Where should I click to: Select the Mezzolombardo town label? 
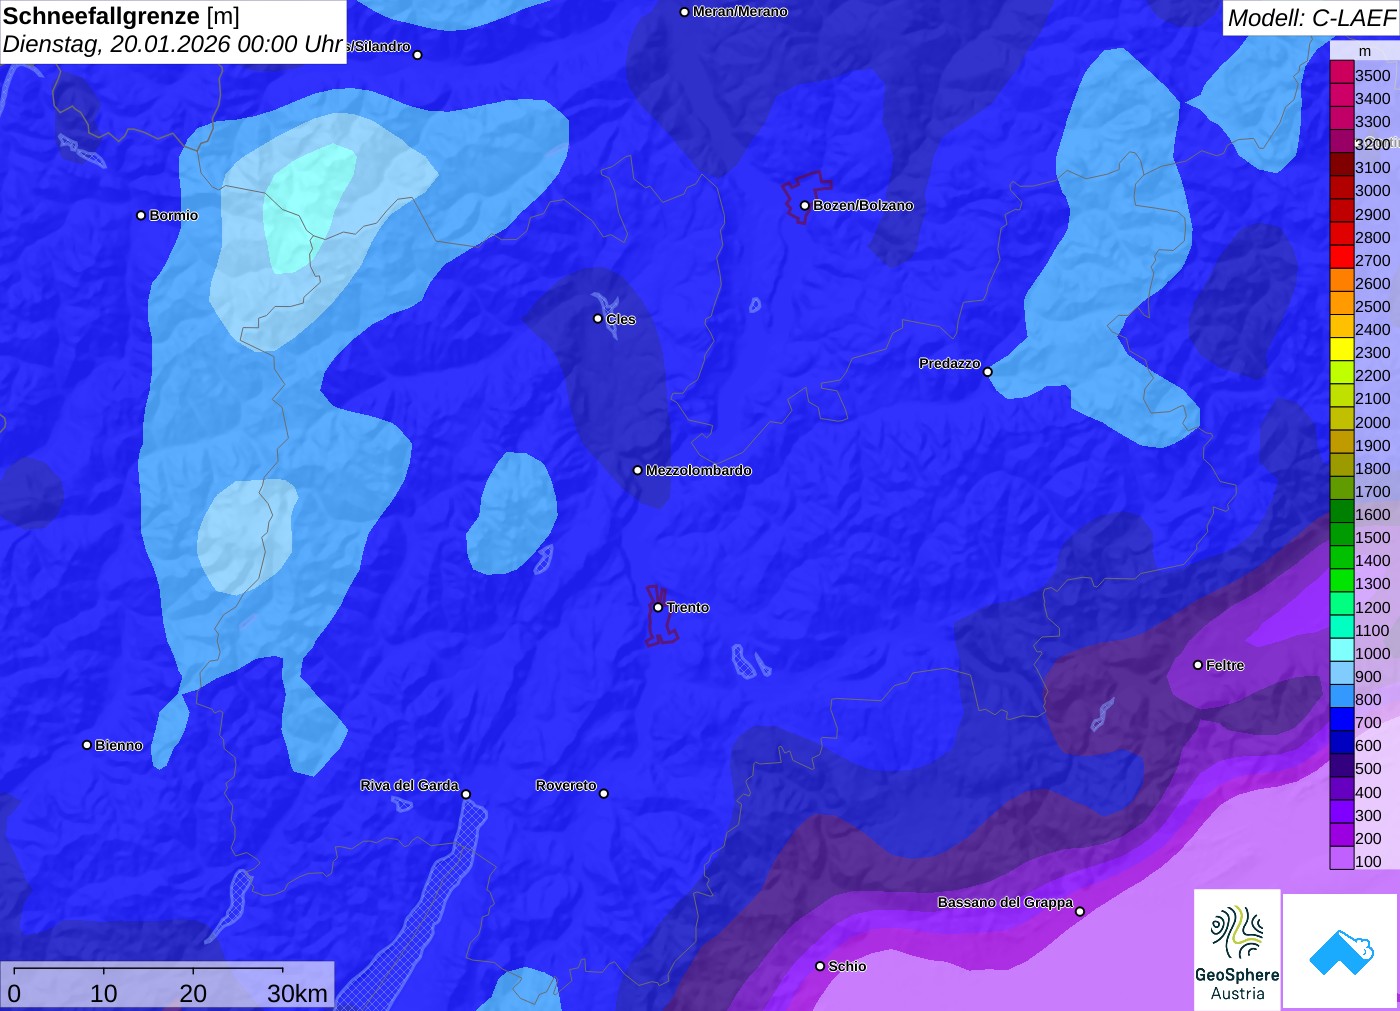[x=698, y=470]
